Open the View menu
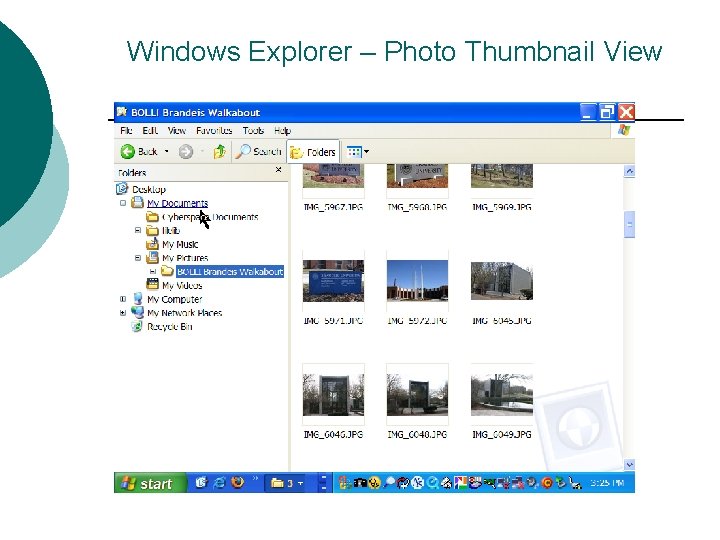The height and width of the screenshot is (540, 720). (177, 131)
